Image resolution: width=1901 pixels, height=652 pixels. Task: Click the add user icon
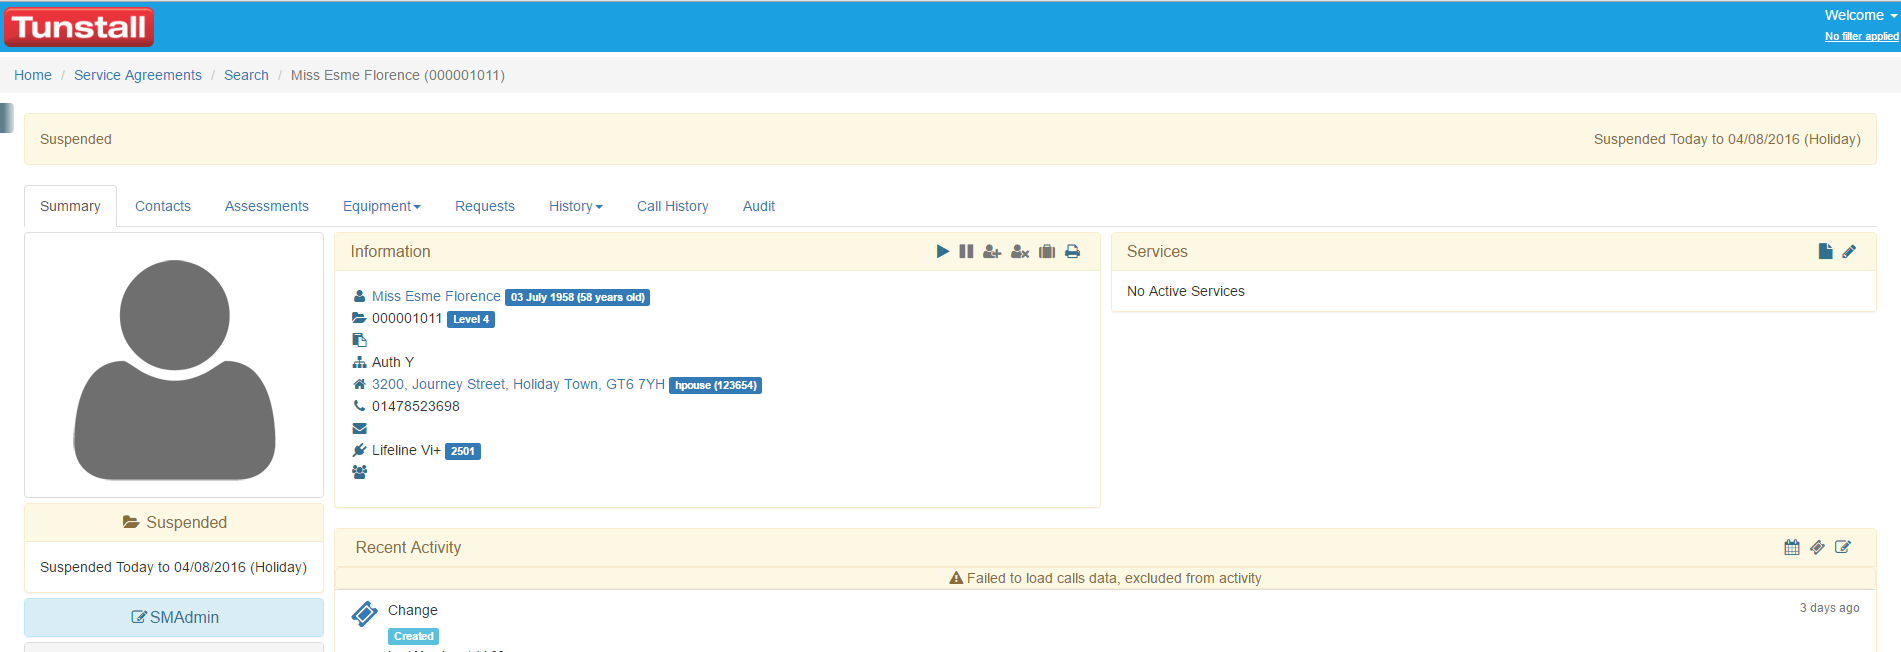(x=992, y=252)
